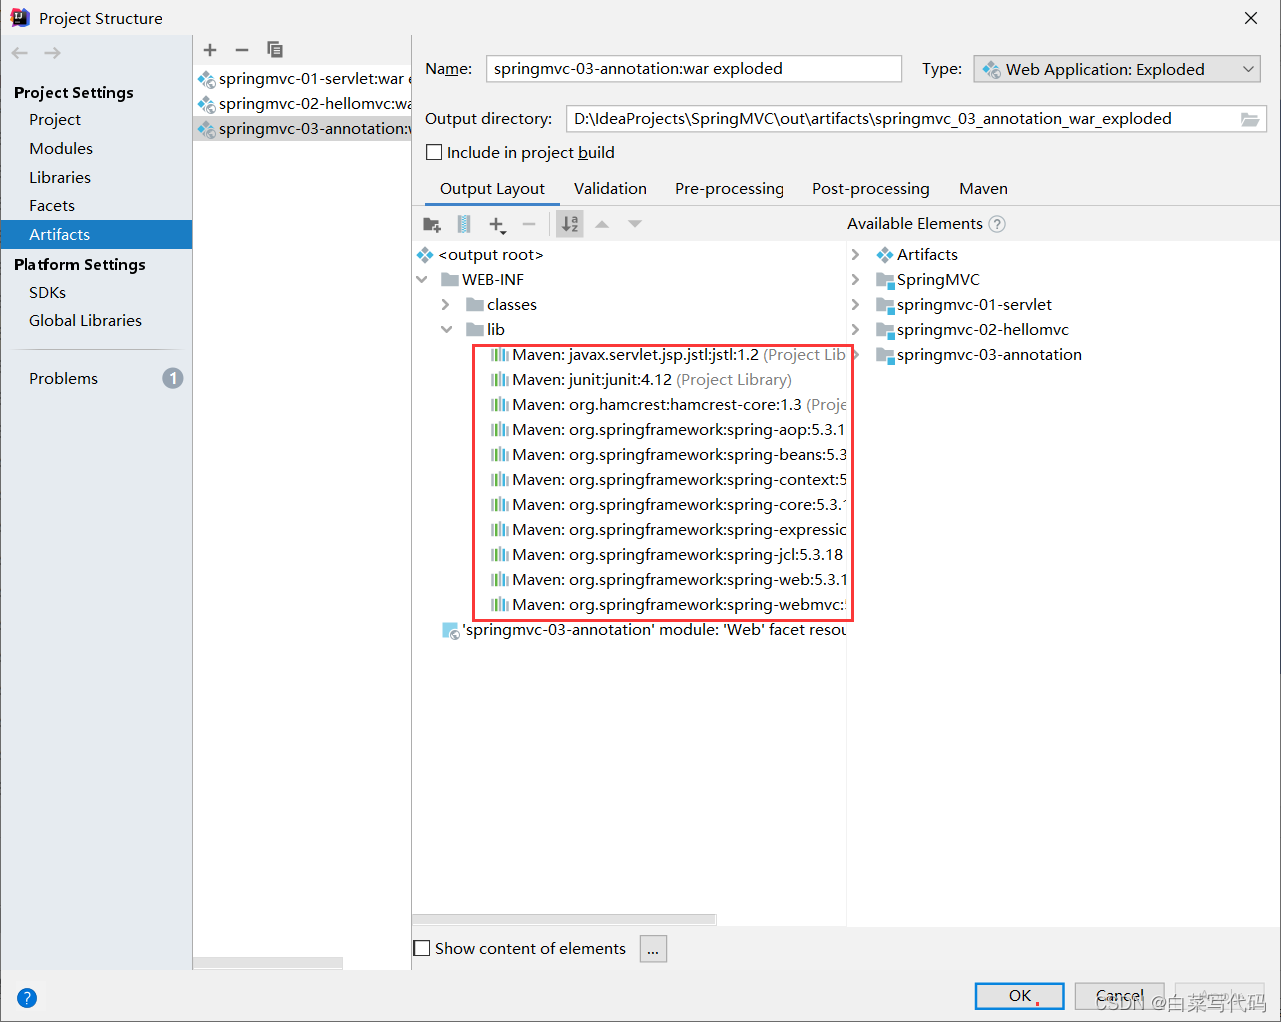Open Facets settings section
1281x1022 pixels.
(52, 206)
